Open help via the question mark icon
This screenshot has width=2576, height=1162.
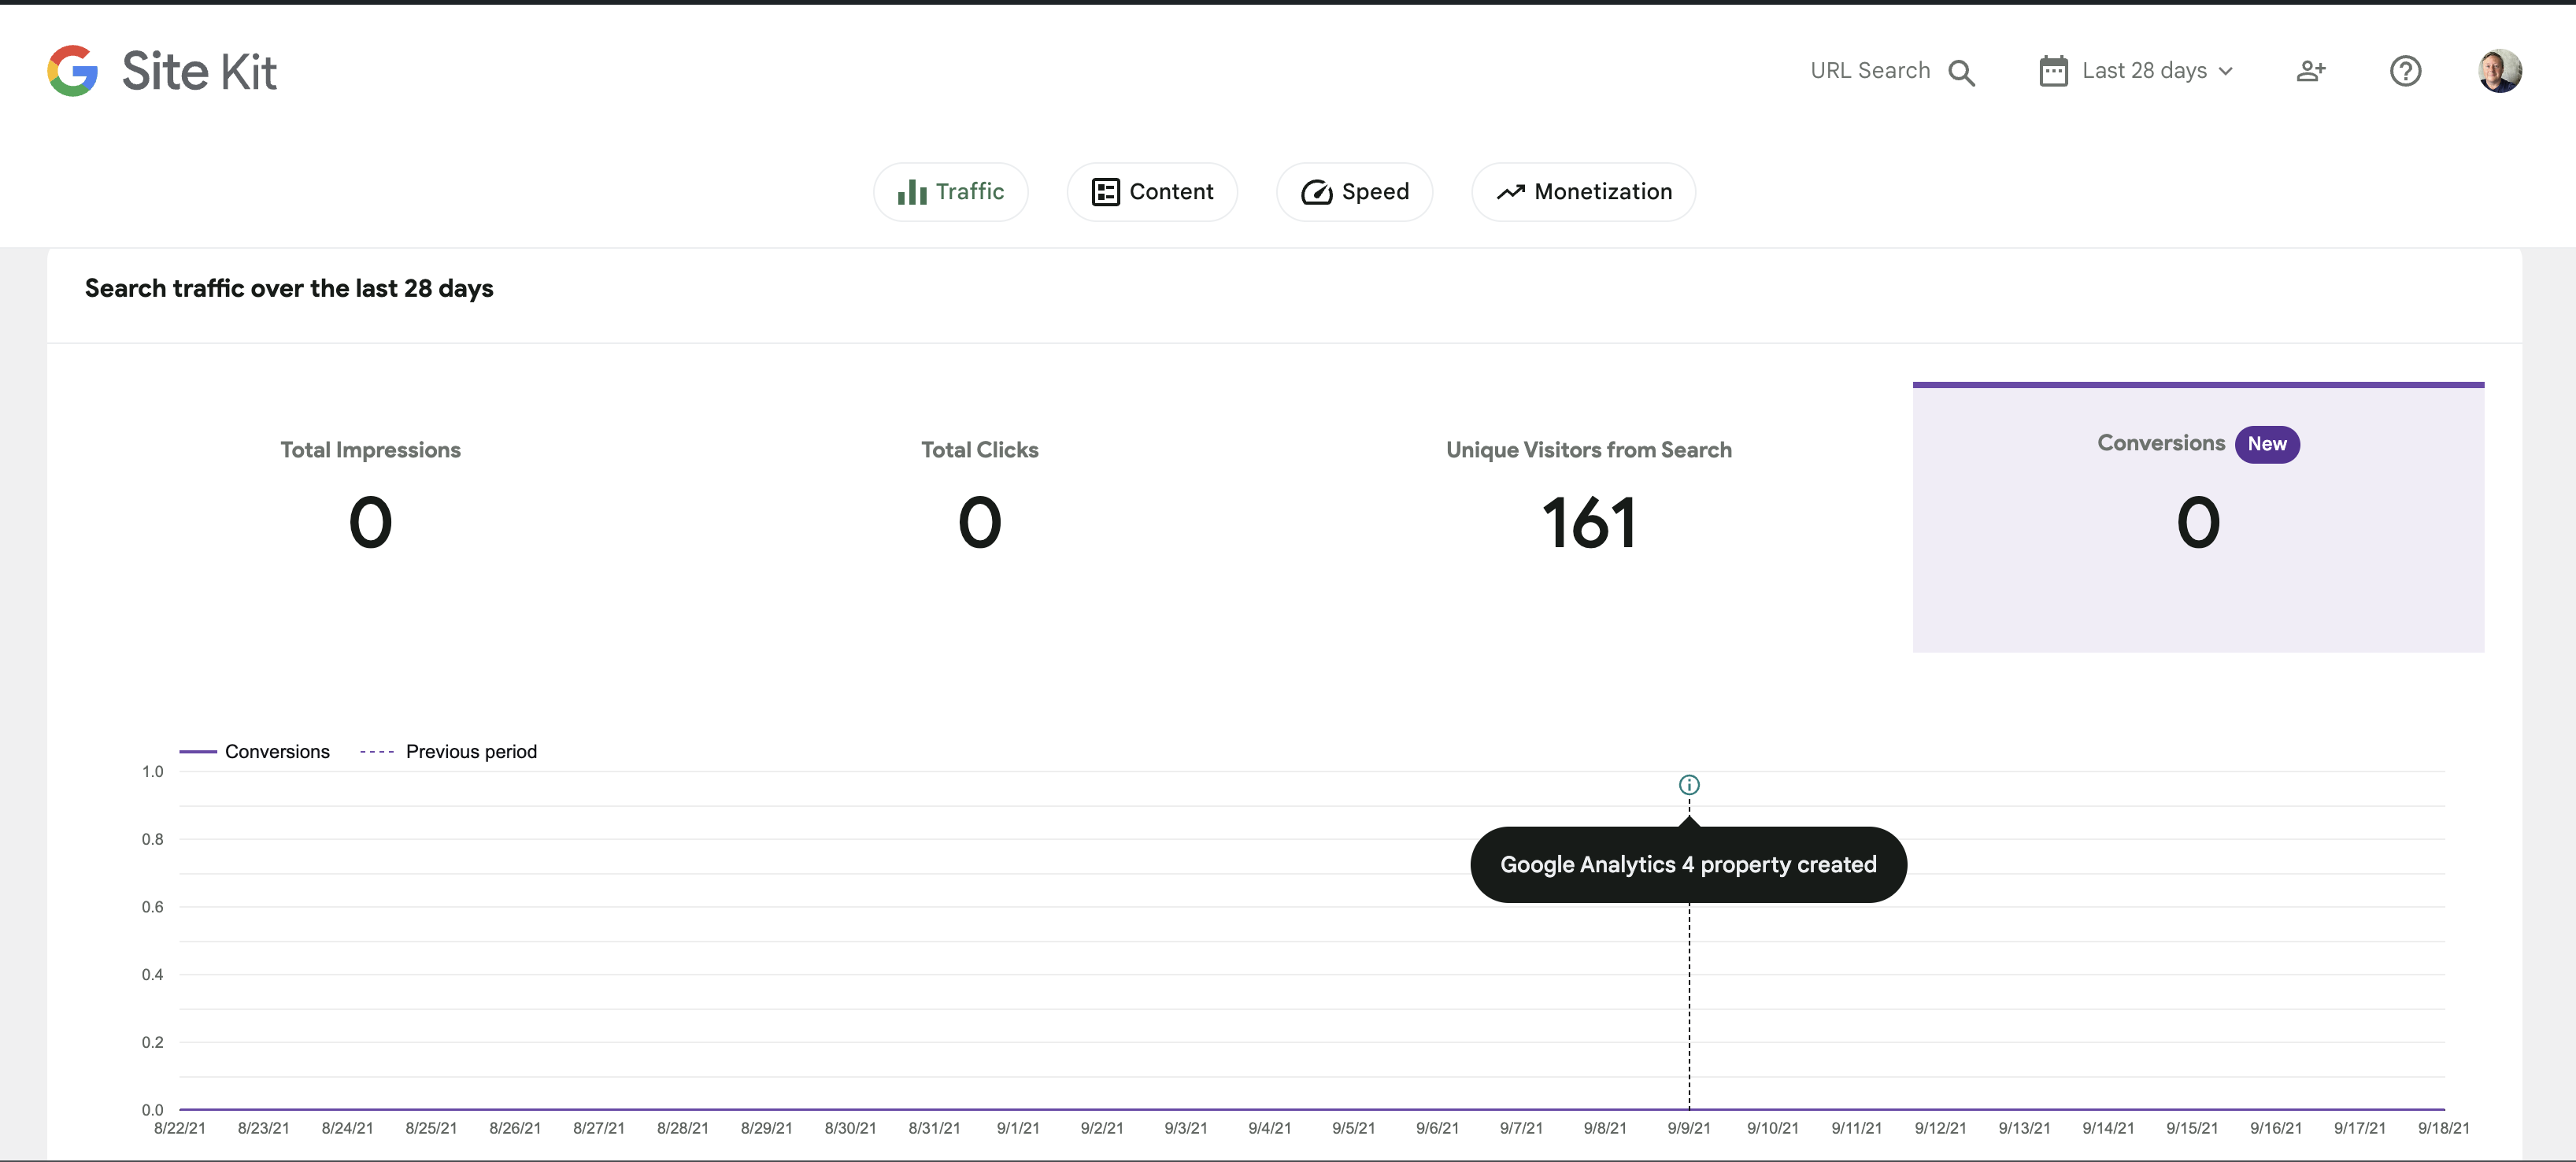tap(2406, 70)
